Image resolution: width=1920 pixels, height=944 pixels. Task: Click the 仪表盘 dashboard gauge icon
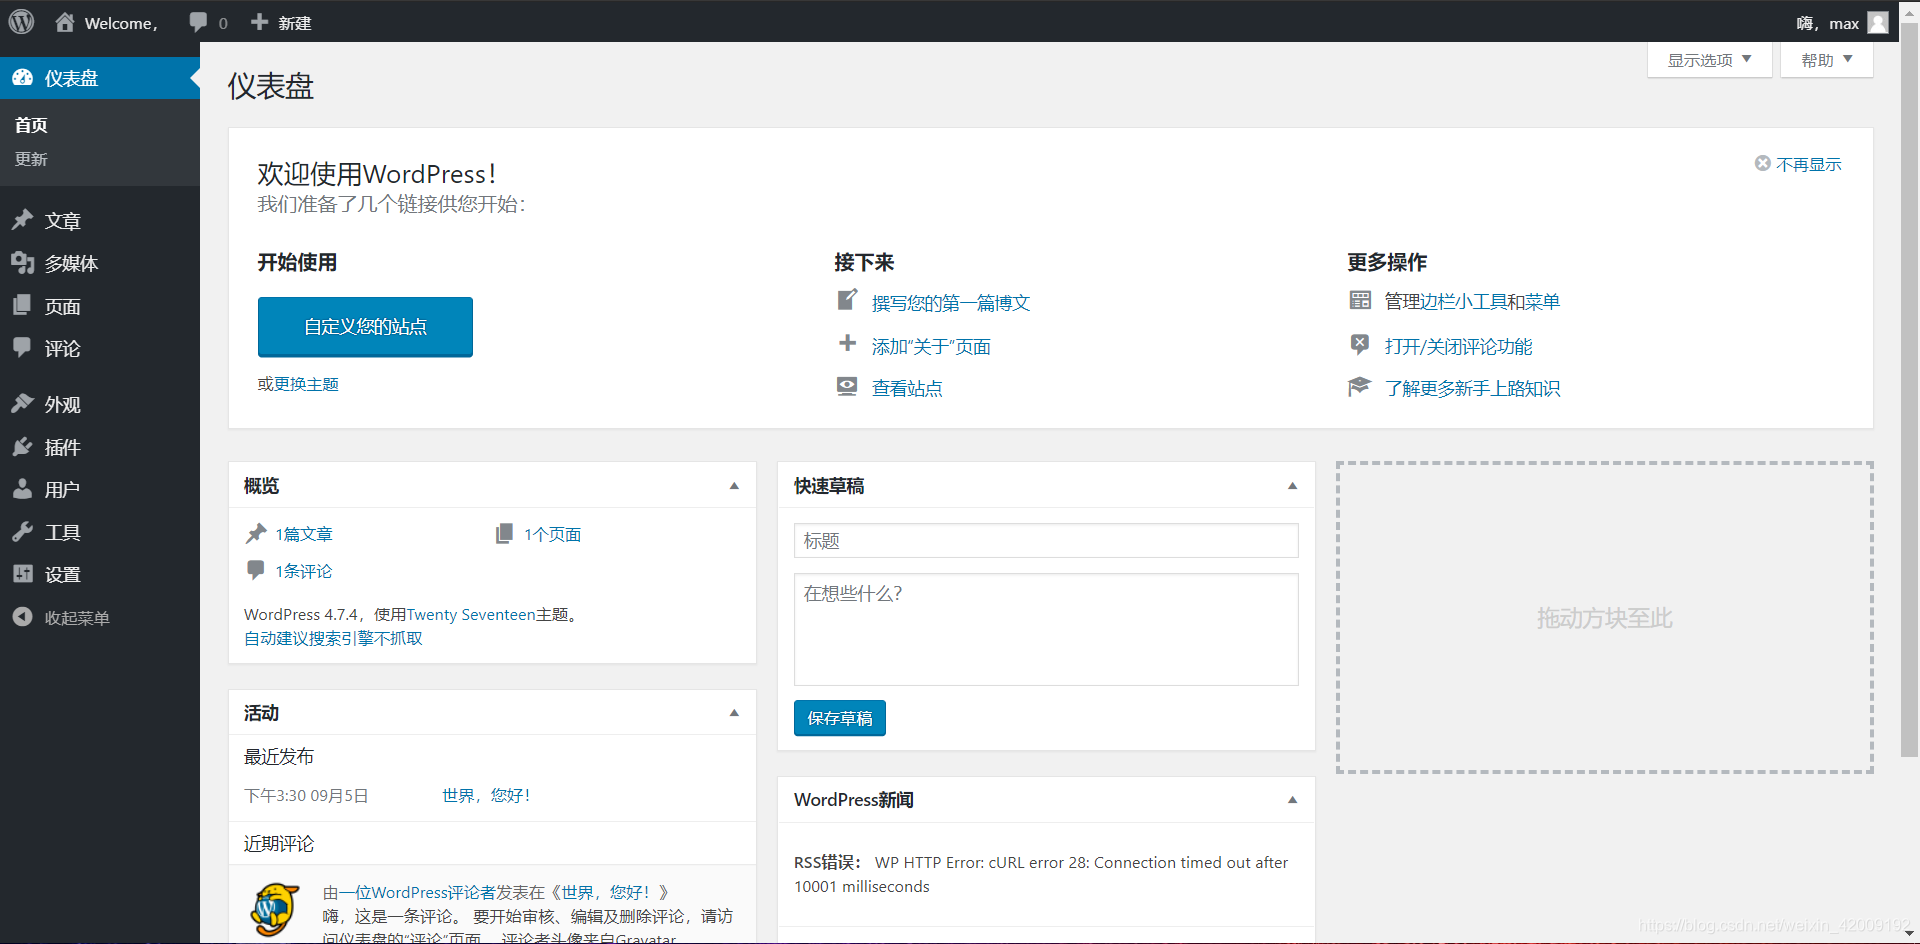click(x=22, y=78)
